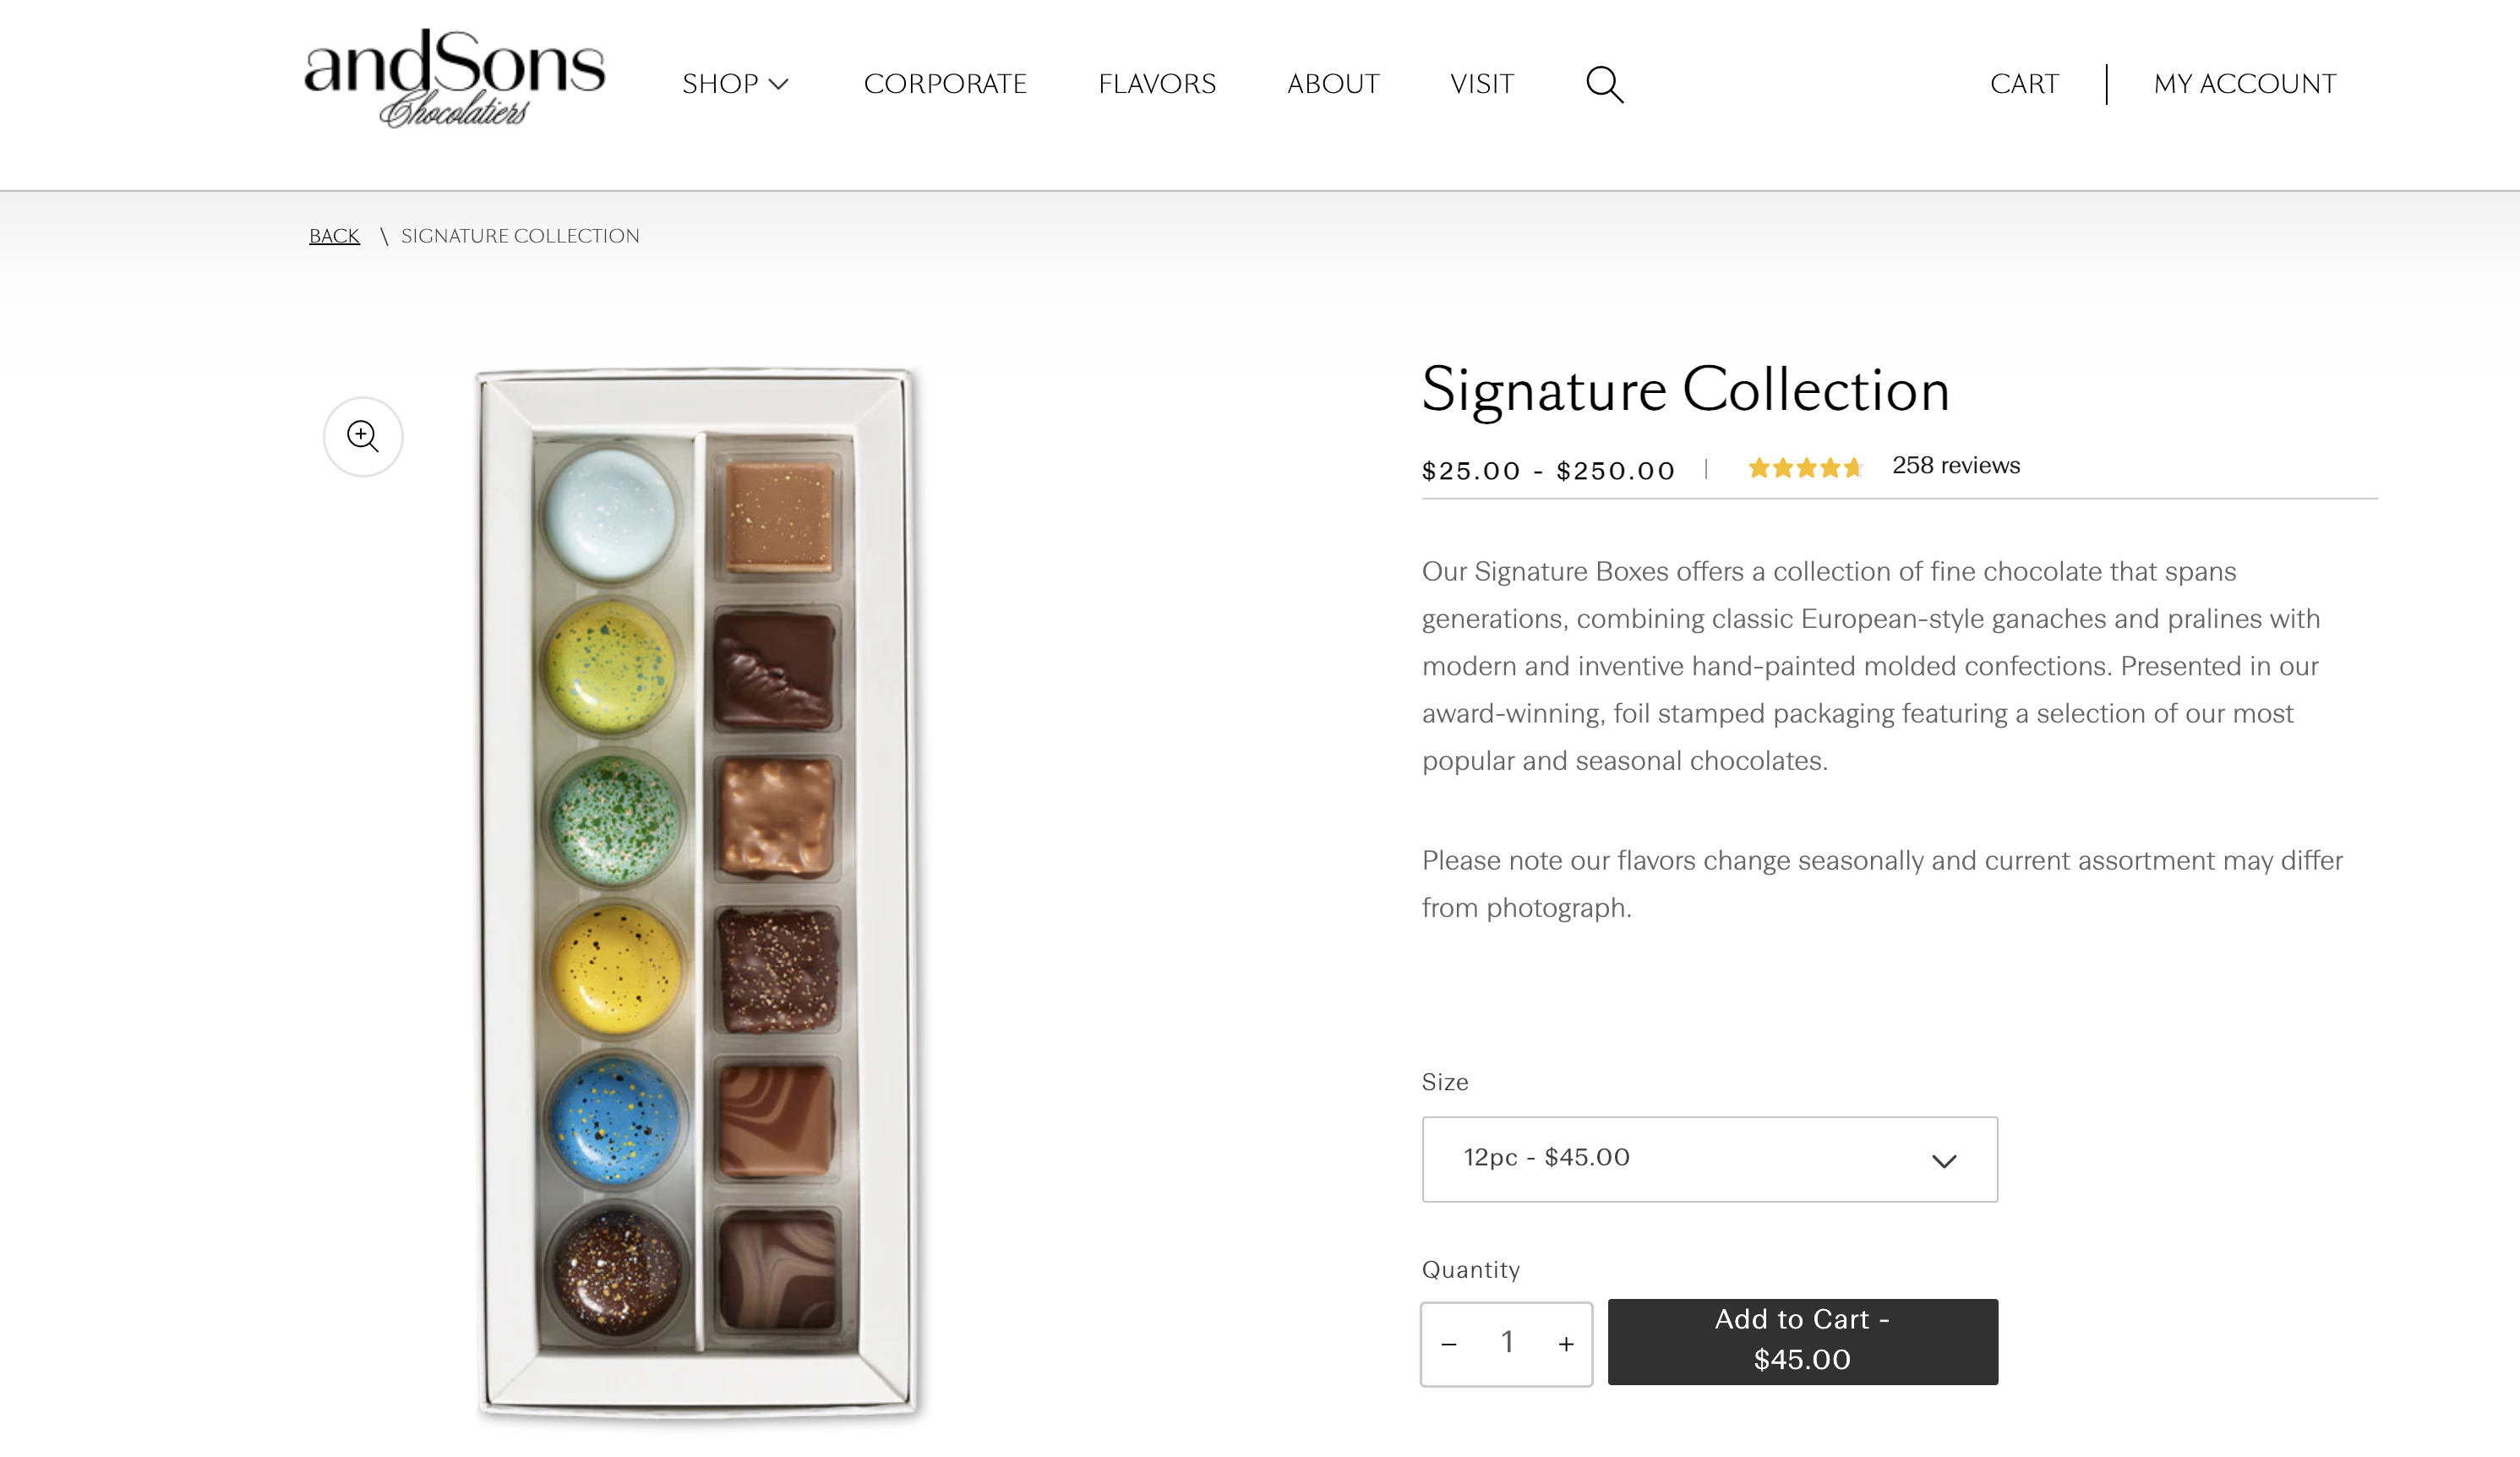Click the andSons Chocolatiers logo
Image resolution: width=2520 pixels, height=1457 pixels.
point(455,78)
